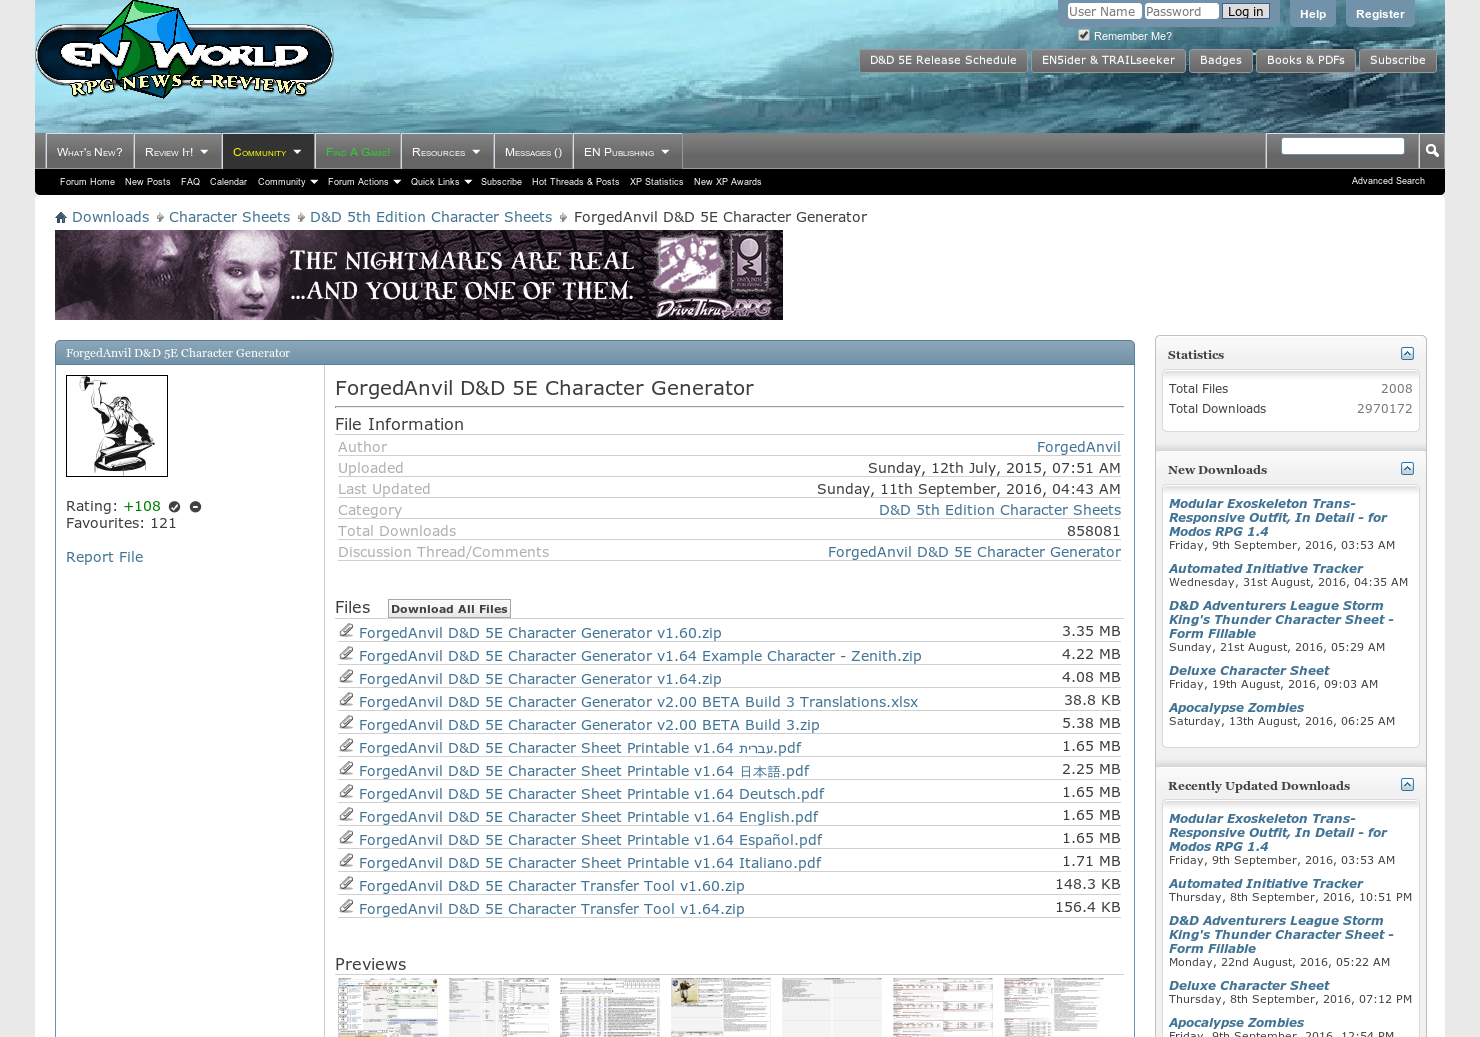The height and width of the screenshot is (1037, 1480).
Task: Click attachment icon beside Generator v1.64.zip
Action: coord(346,677)
